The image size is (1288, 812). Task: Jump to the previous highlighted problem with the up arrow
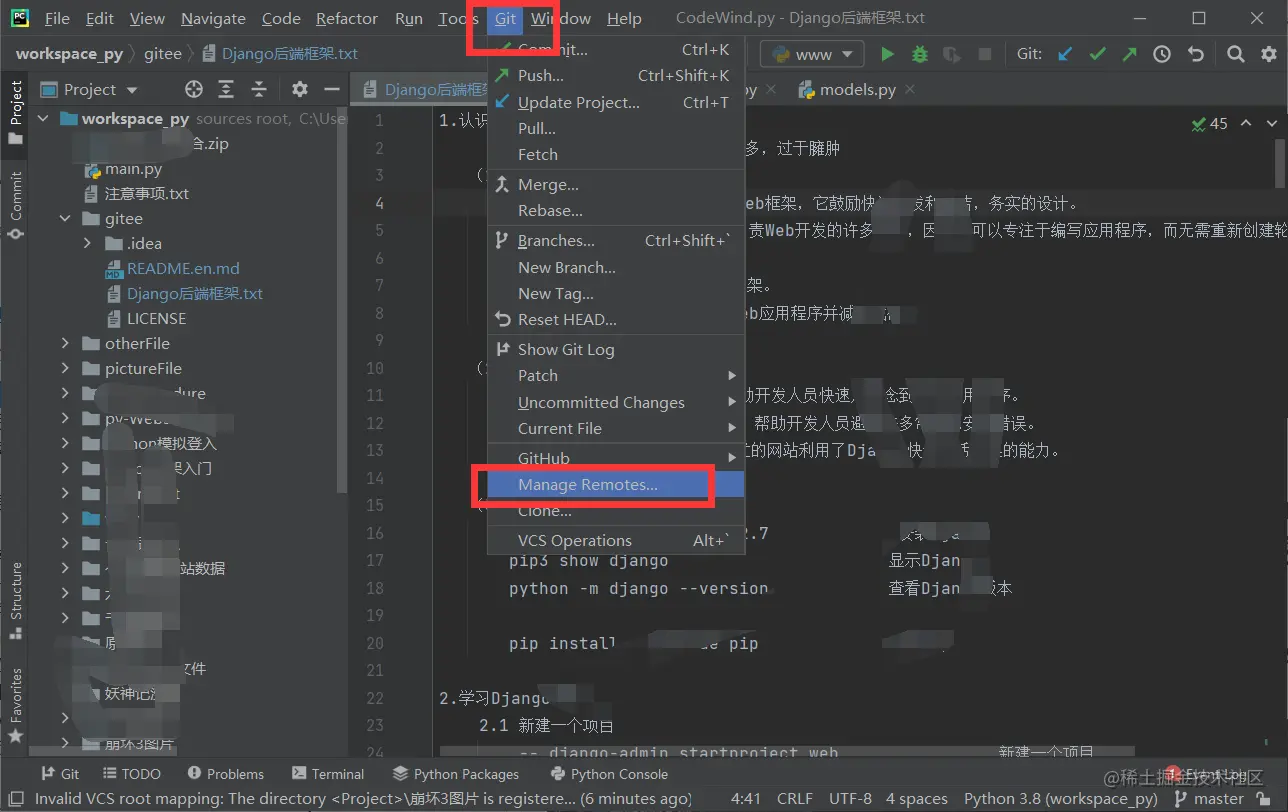tap(1246, 123)
